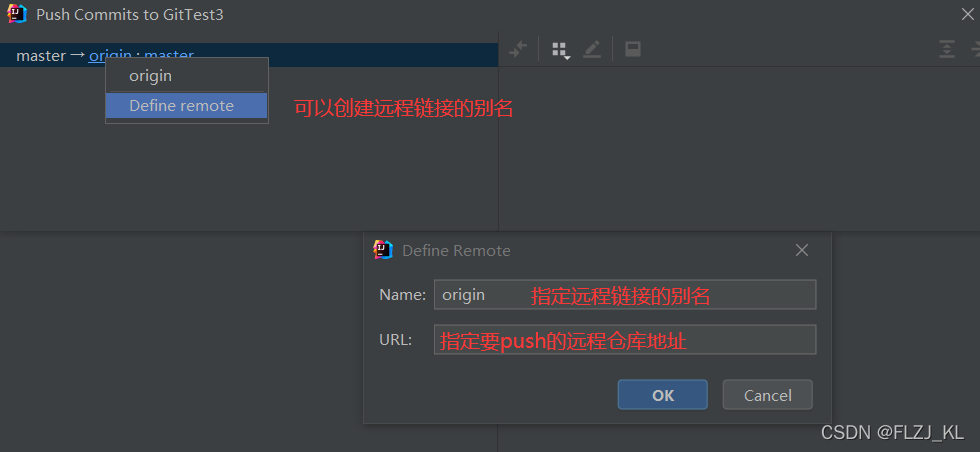Cancel the Define Remote dialog
This screenshot has height=452, width=980.
(768, 395)
